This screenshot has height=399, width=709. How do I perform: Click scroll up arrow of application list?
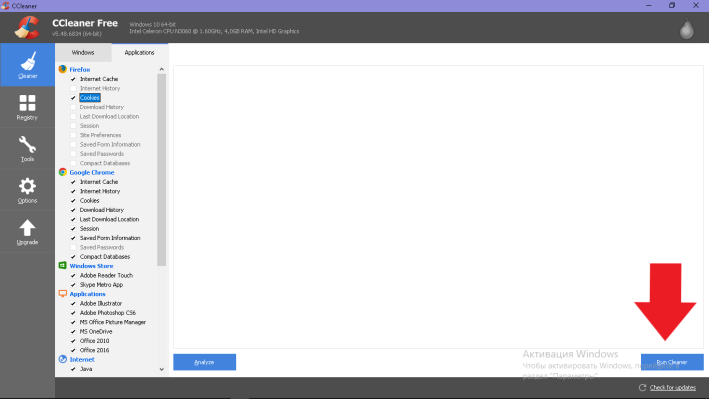pos(161,69)
